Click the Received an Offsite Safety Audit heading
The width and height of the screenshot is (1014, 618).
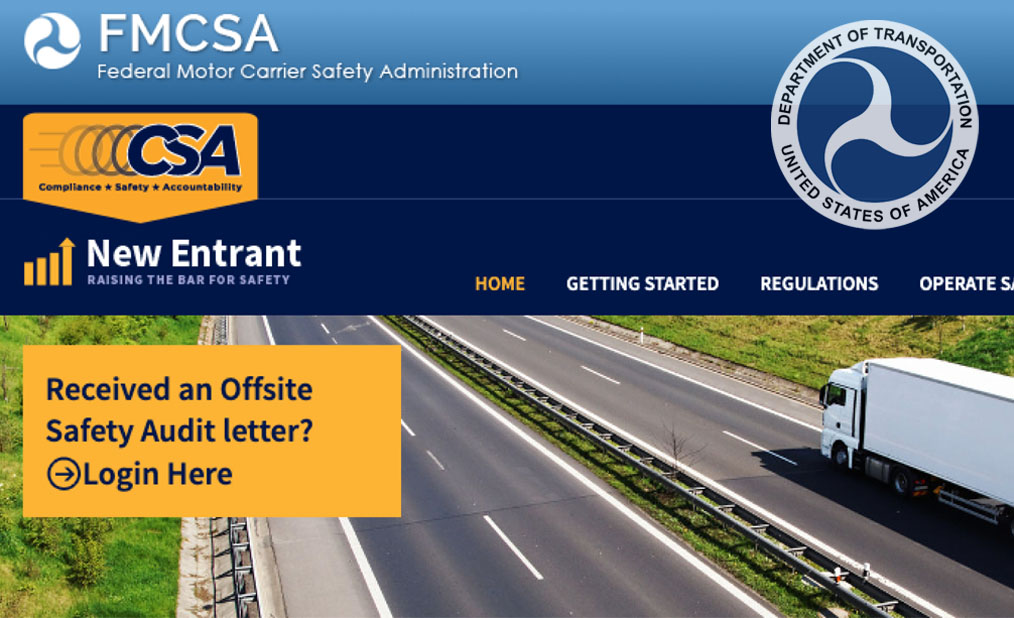[x=179, y=410]
